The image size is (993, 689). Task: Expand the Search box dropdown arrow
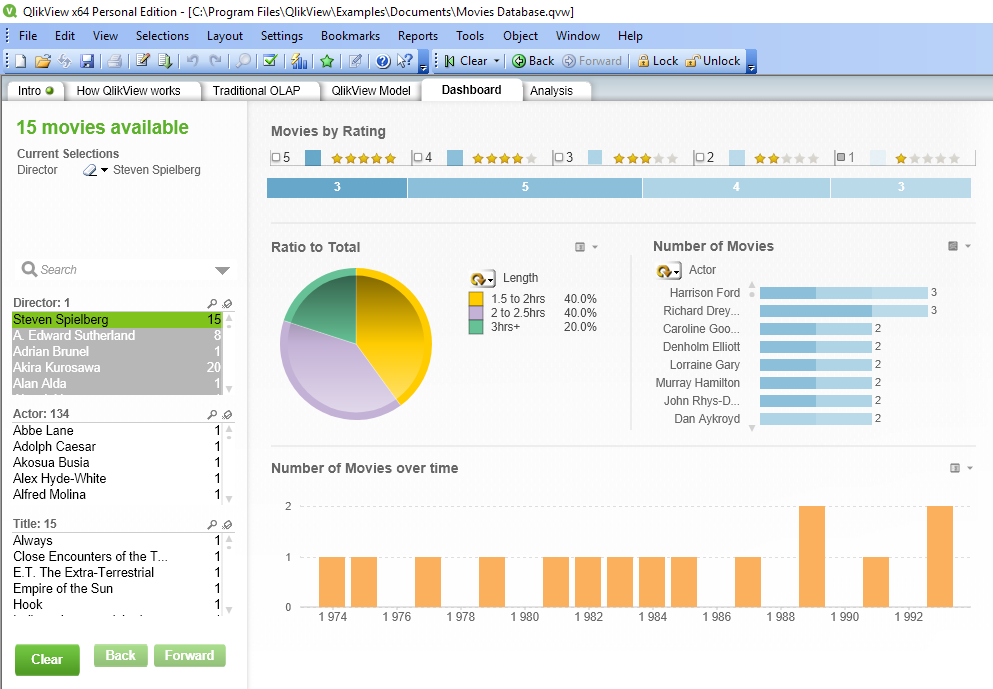click(x=222, y=270)
